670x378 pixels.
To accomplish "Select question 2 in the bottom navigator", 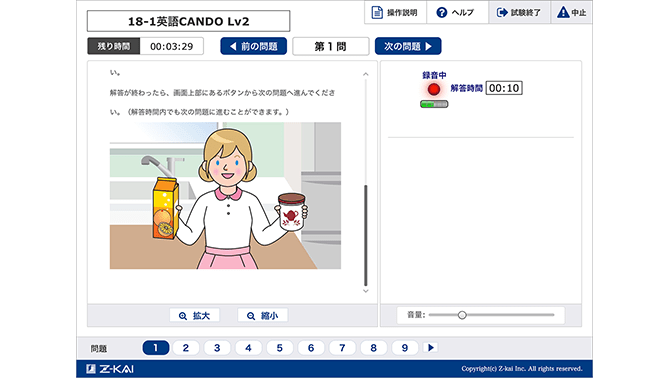I will click(x=186, y=348).
